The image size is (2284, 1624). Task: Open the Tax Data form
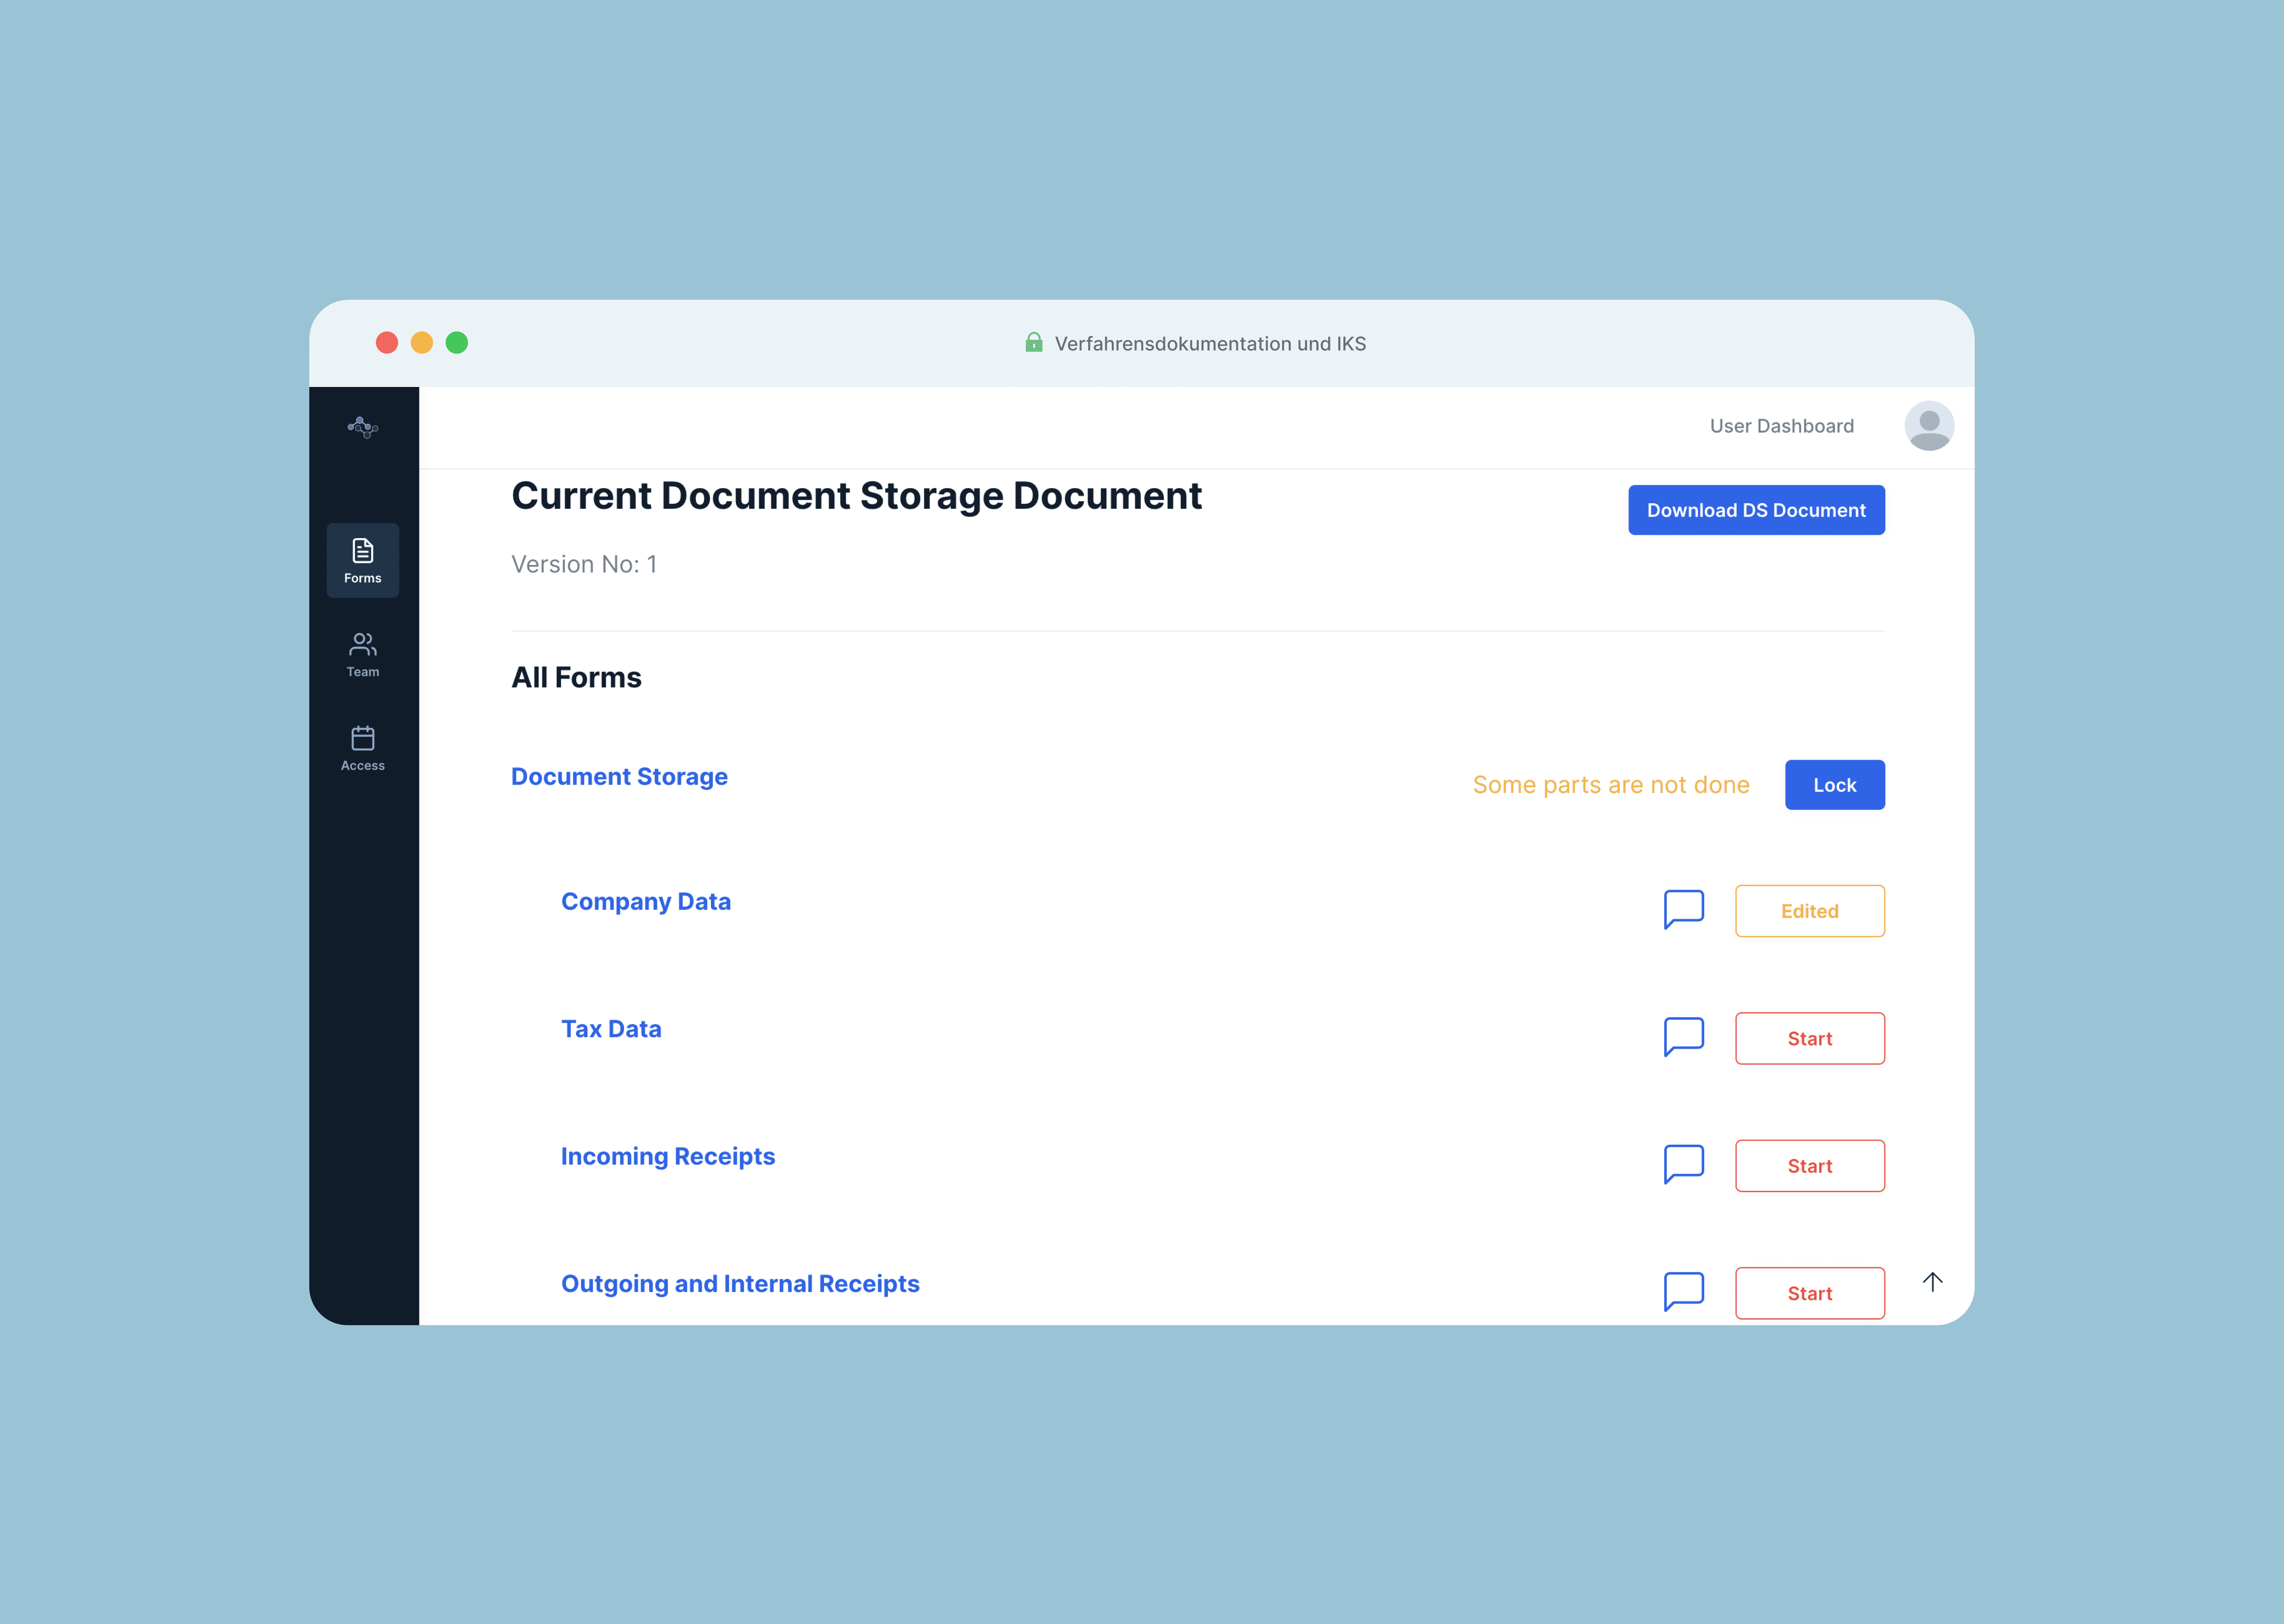tap(611, 1028)
